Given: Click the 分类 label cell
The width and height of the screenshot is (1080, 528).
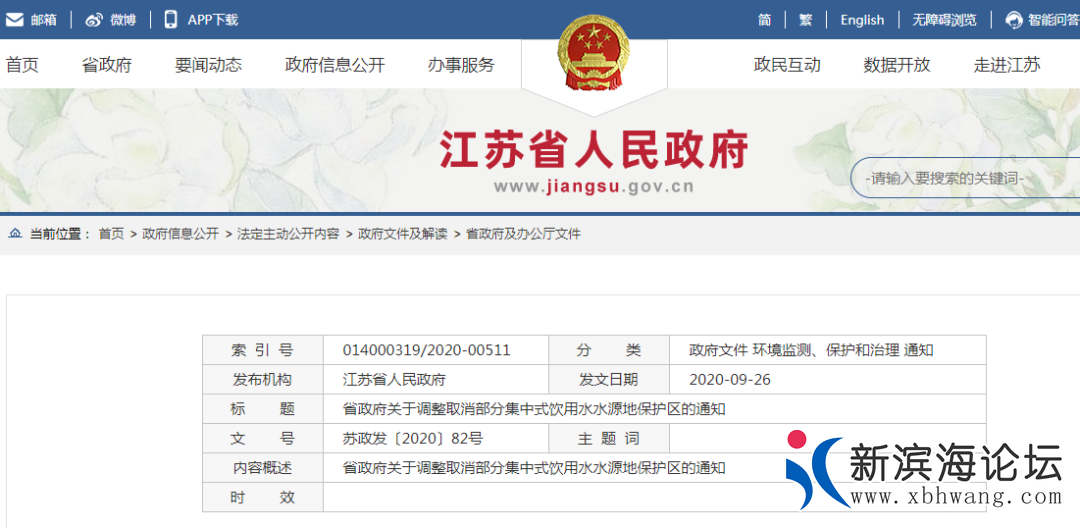Looking at the screenshot, I should point(609,350).
